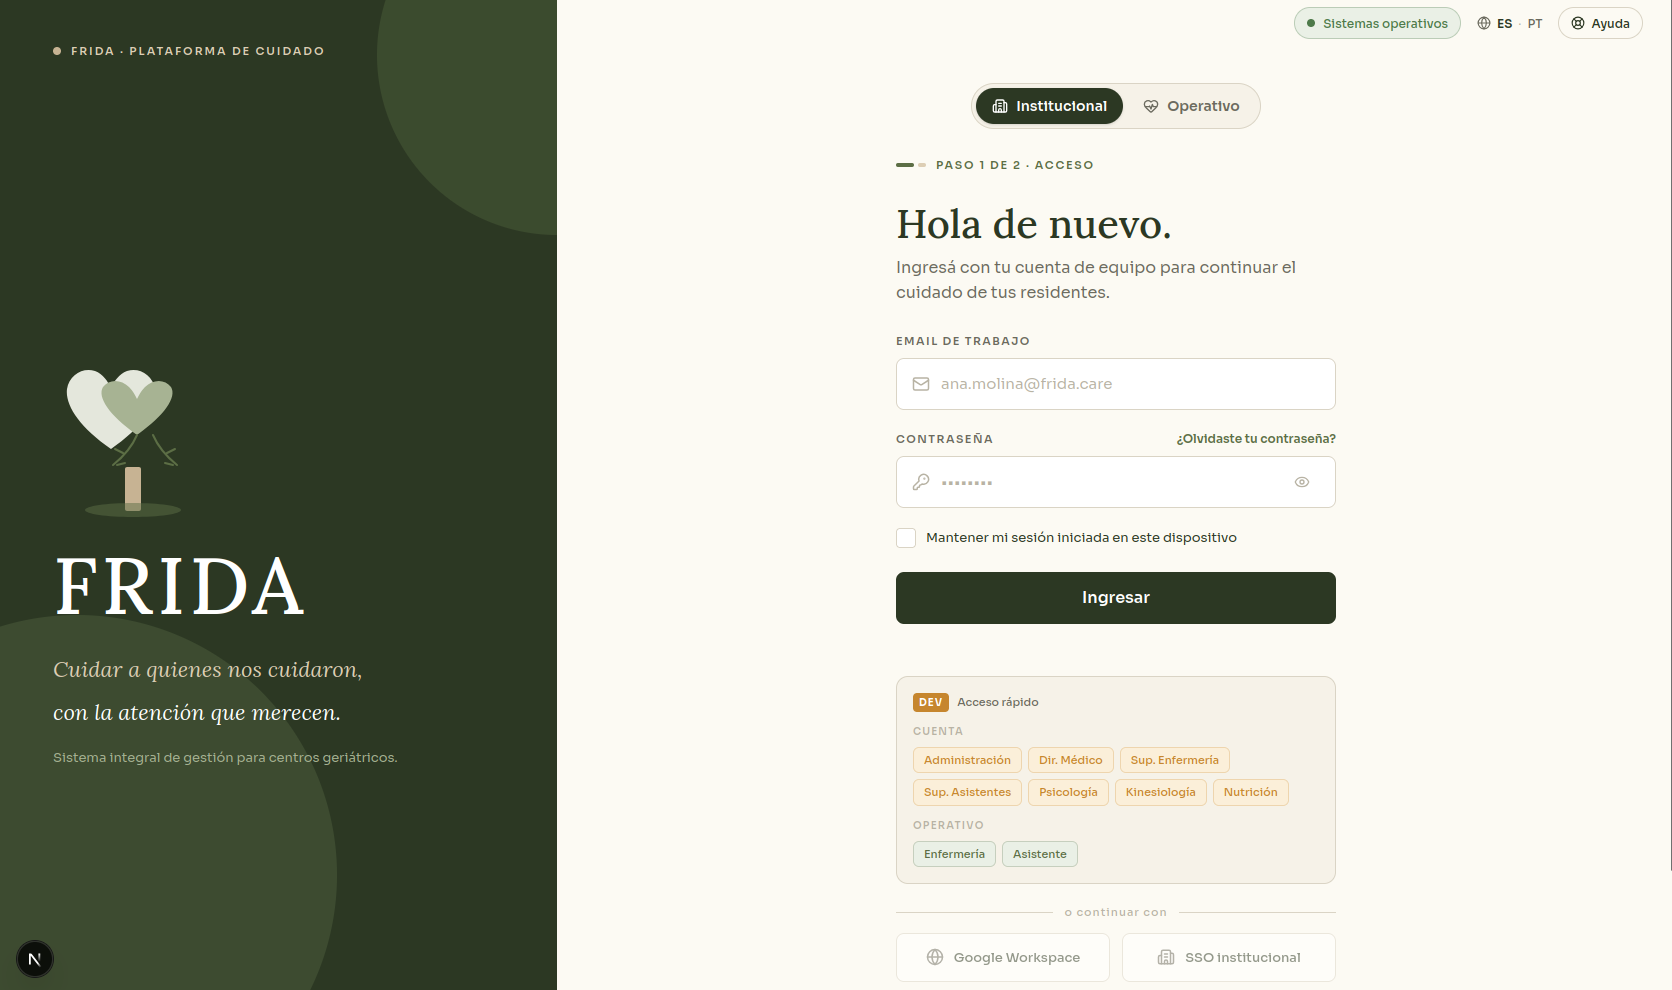Toggle password visibility eye icon
The width and height of the screenshot is (1672, 990).
[1302, 482]
